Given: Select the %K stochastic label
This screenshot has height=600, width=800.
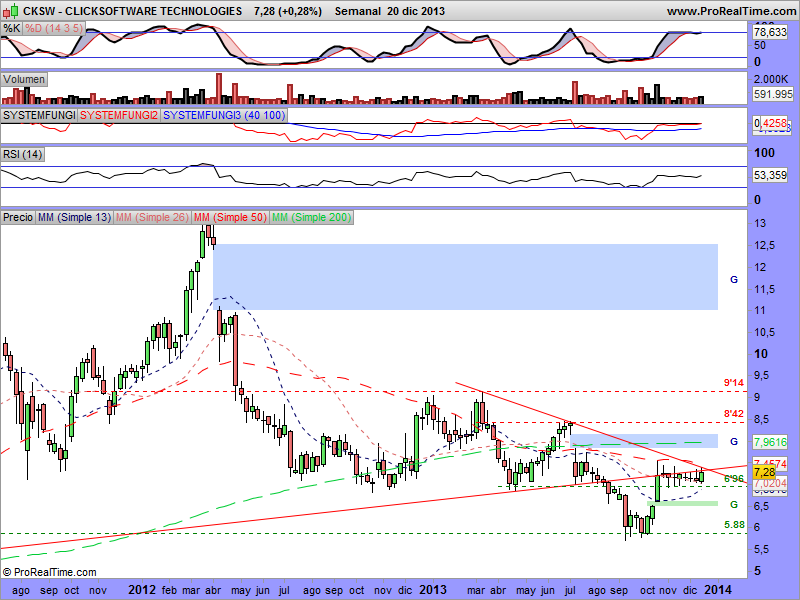Looking at the screenshot, I should 12,29.
